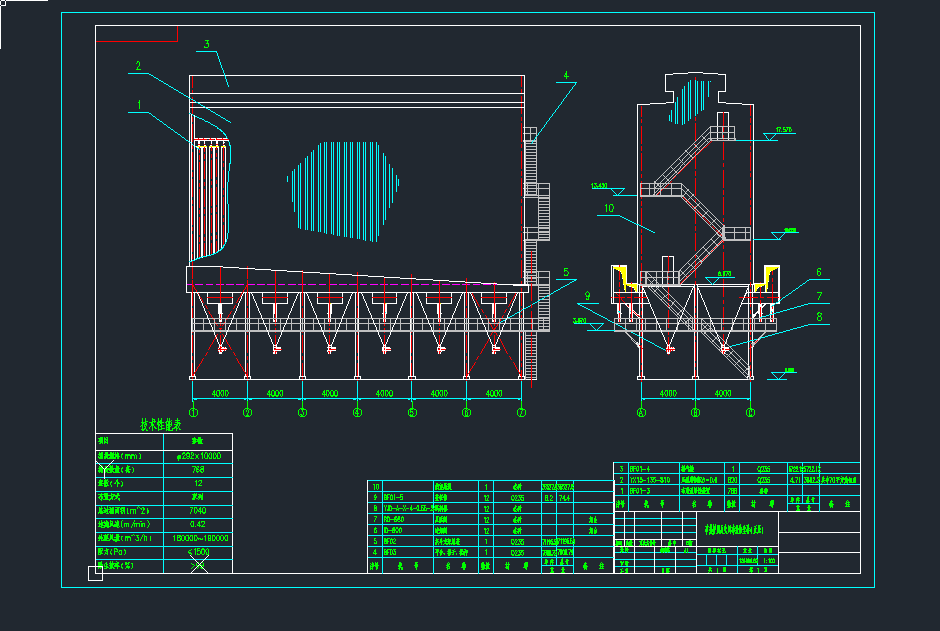
Task: Select the UCS origin square at the bottom-left corner
Action: pyautogui.click(x=96, y=573)
